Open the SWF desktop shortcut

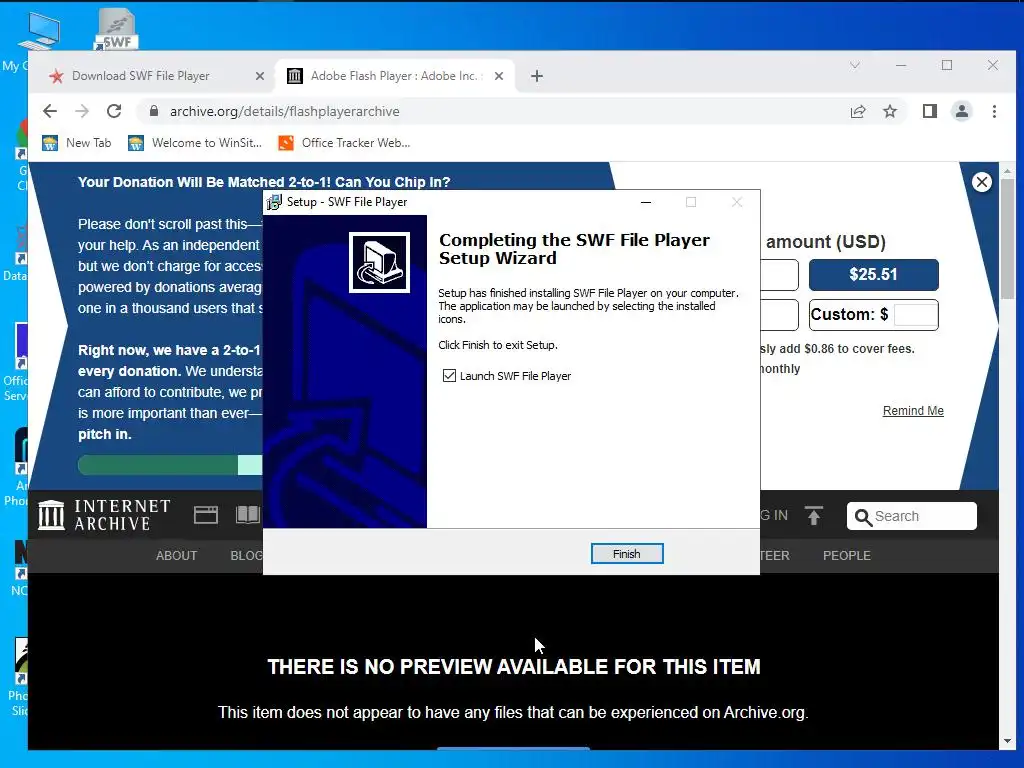click(116, 30)
